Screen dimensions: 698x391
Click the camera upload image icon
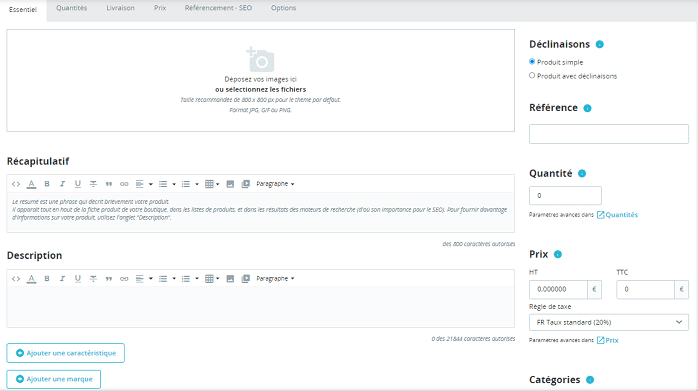click(260, 59)
